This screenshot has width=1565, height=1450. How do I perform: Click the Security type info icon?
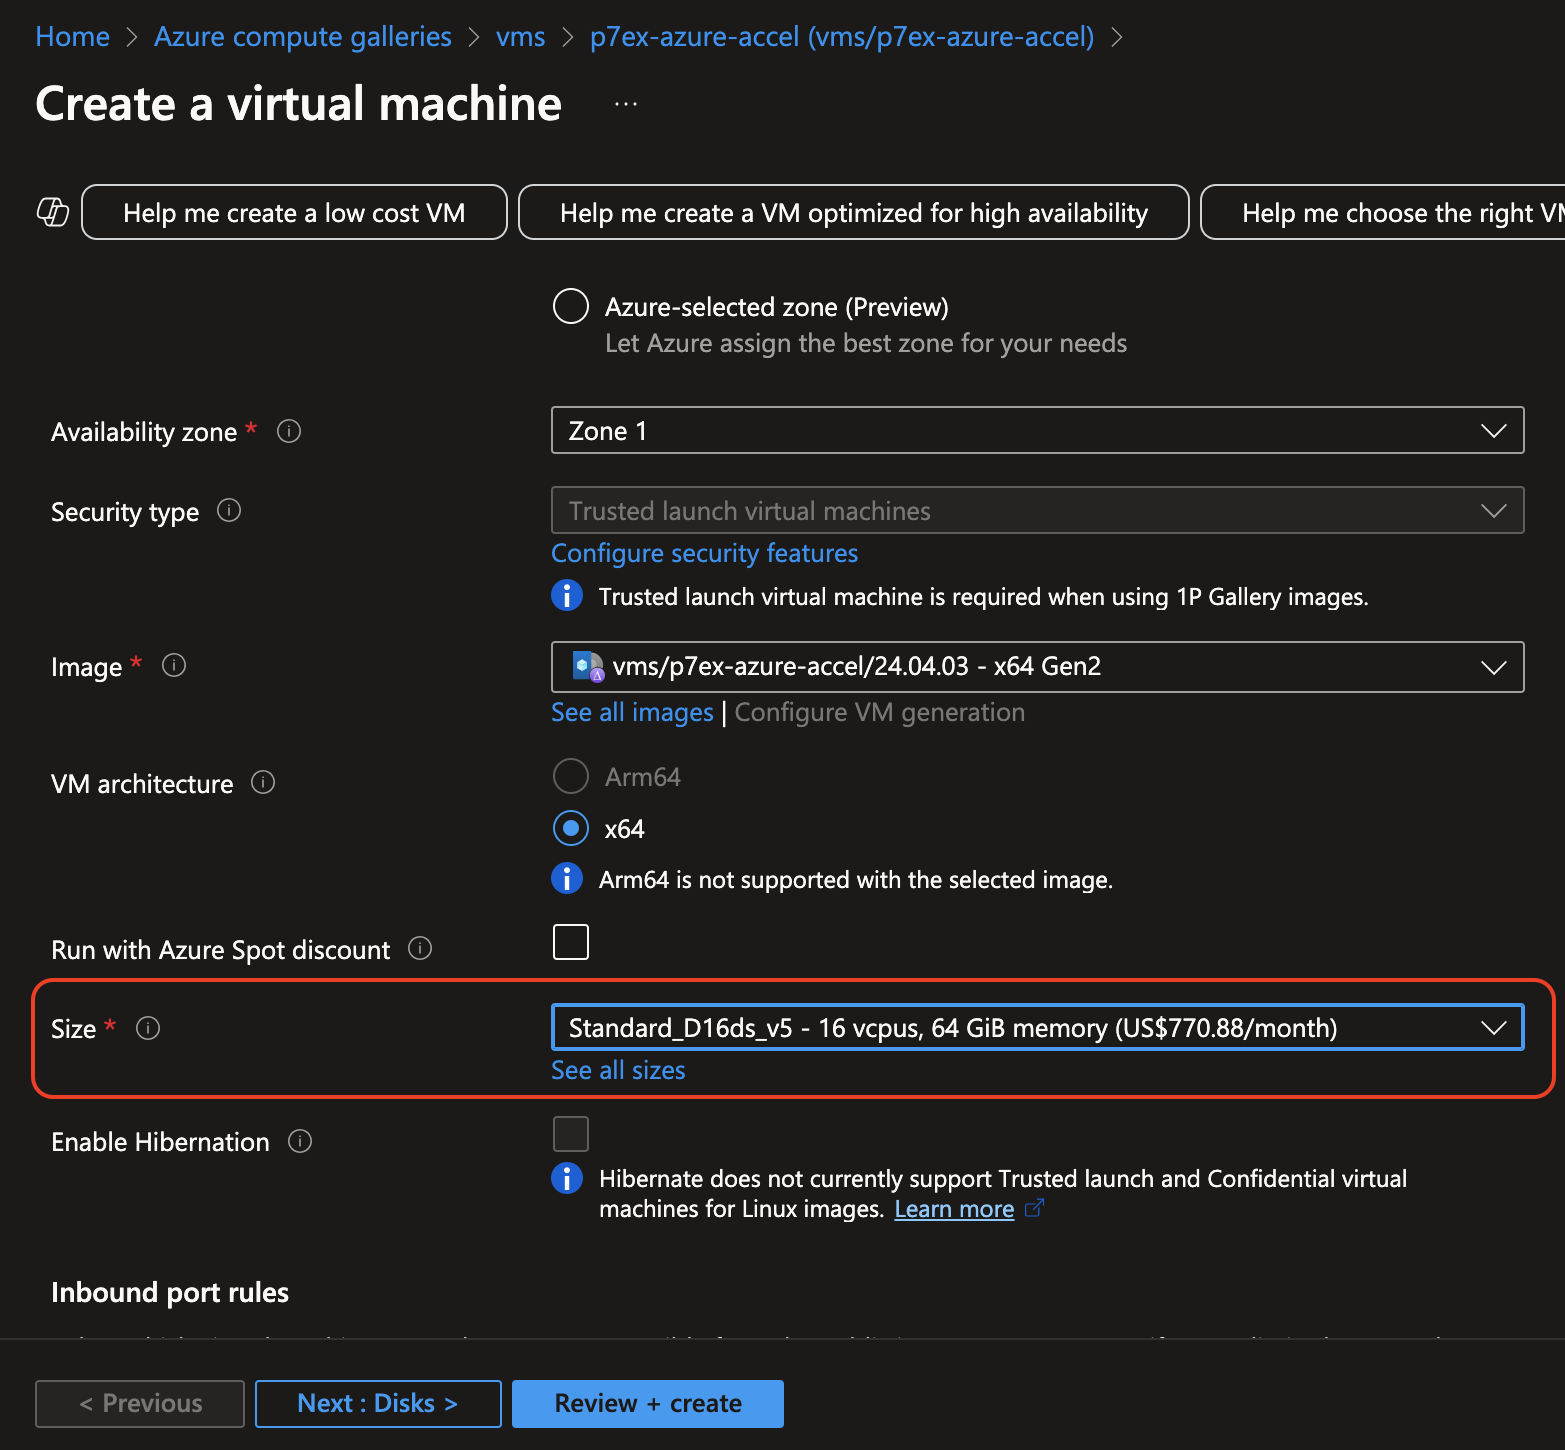(x=229, y=511)
